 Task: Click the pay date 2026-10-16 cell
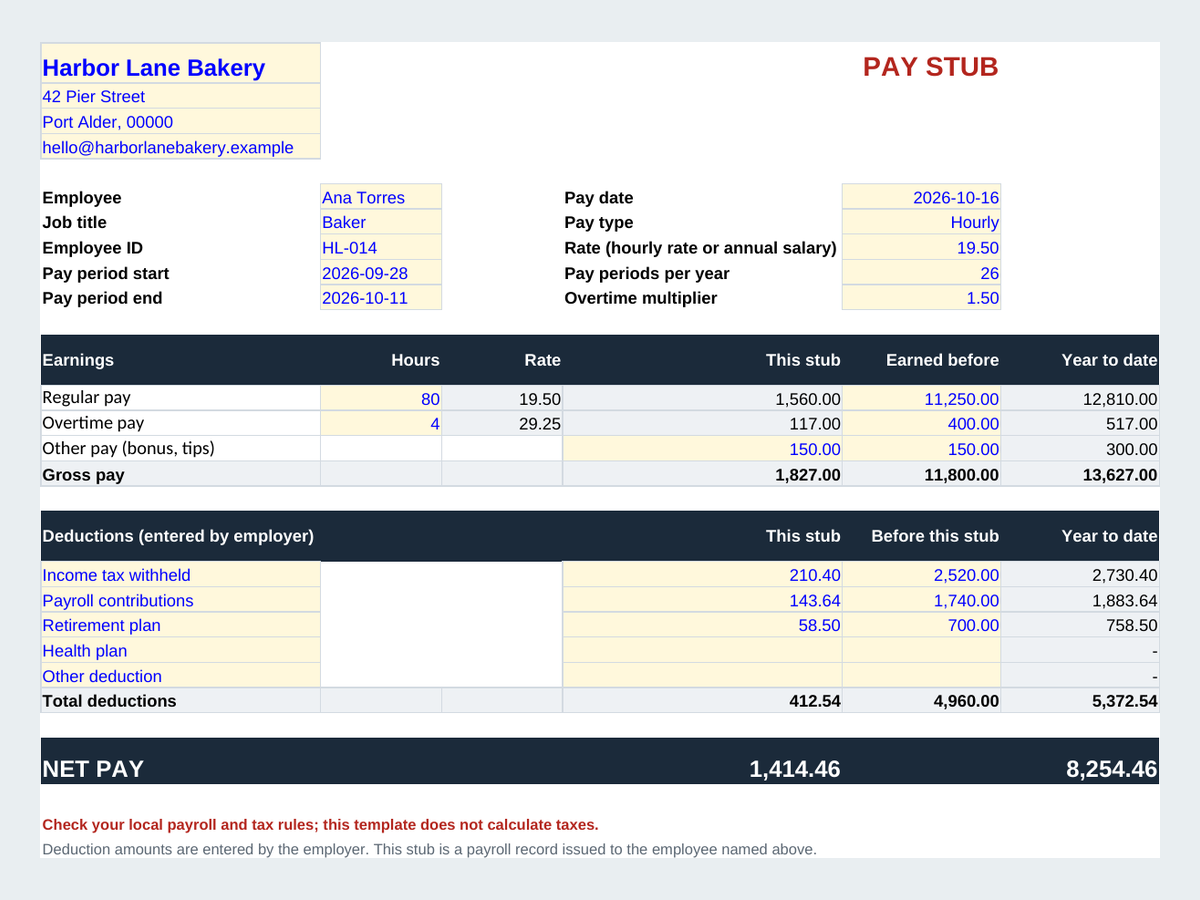[921, 197]
